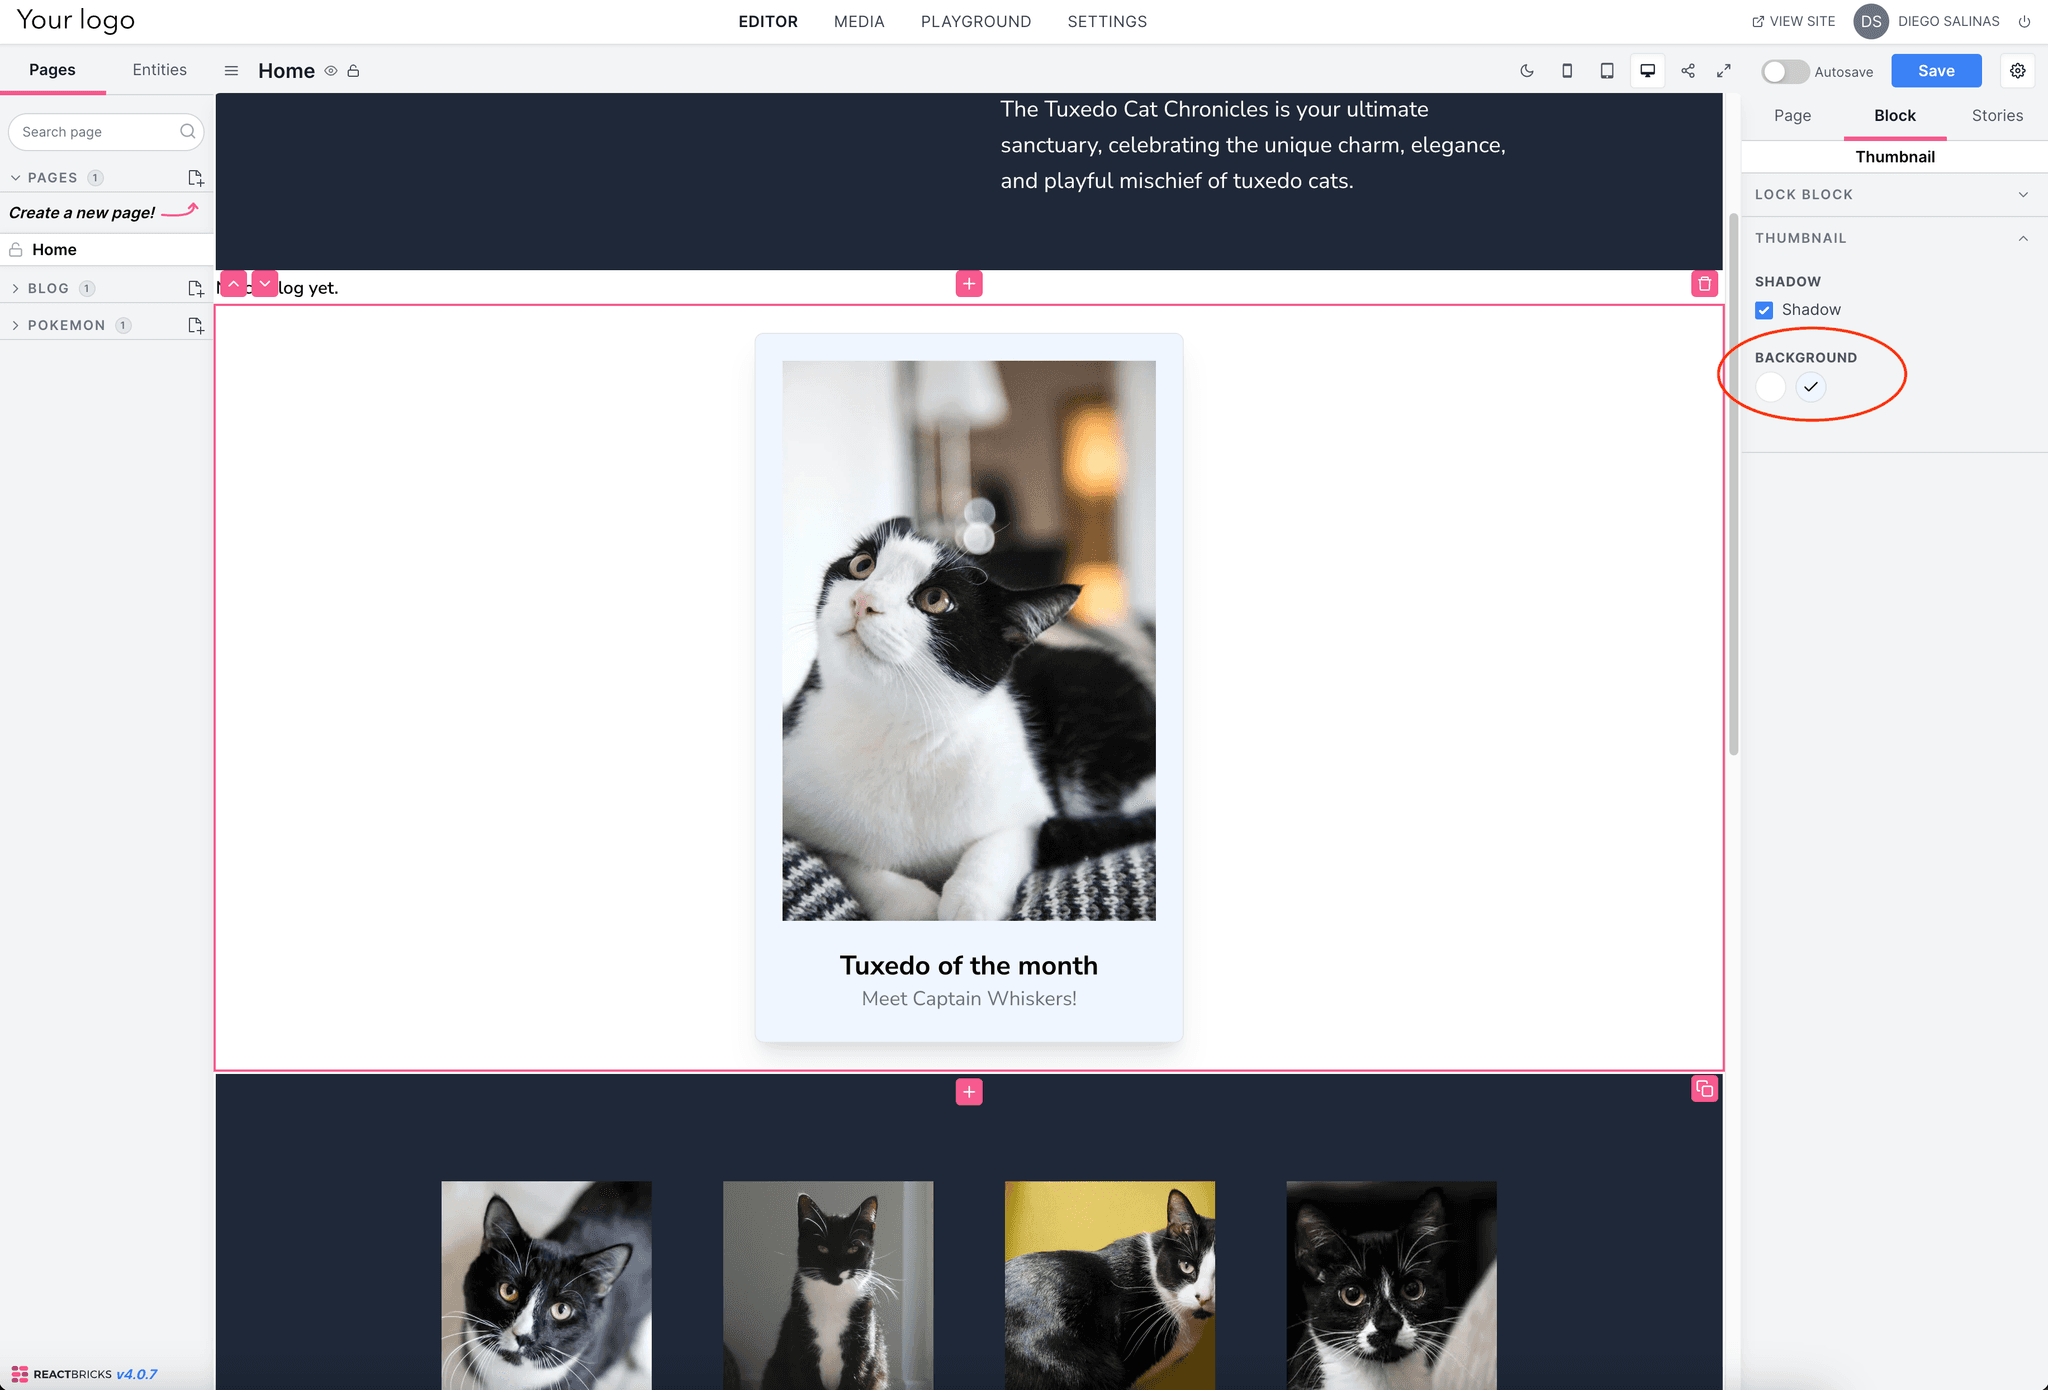The height and width of the screenshot is (1390, 2048).
Task: Uncheck the Shadow checkbox
Action: pyautogui.click(x=1764, y=310)
